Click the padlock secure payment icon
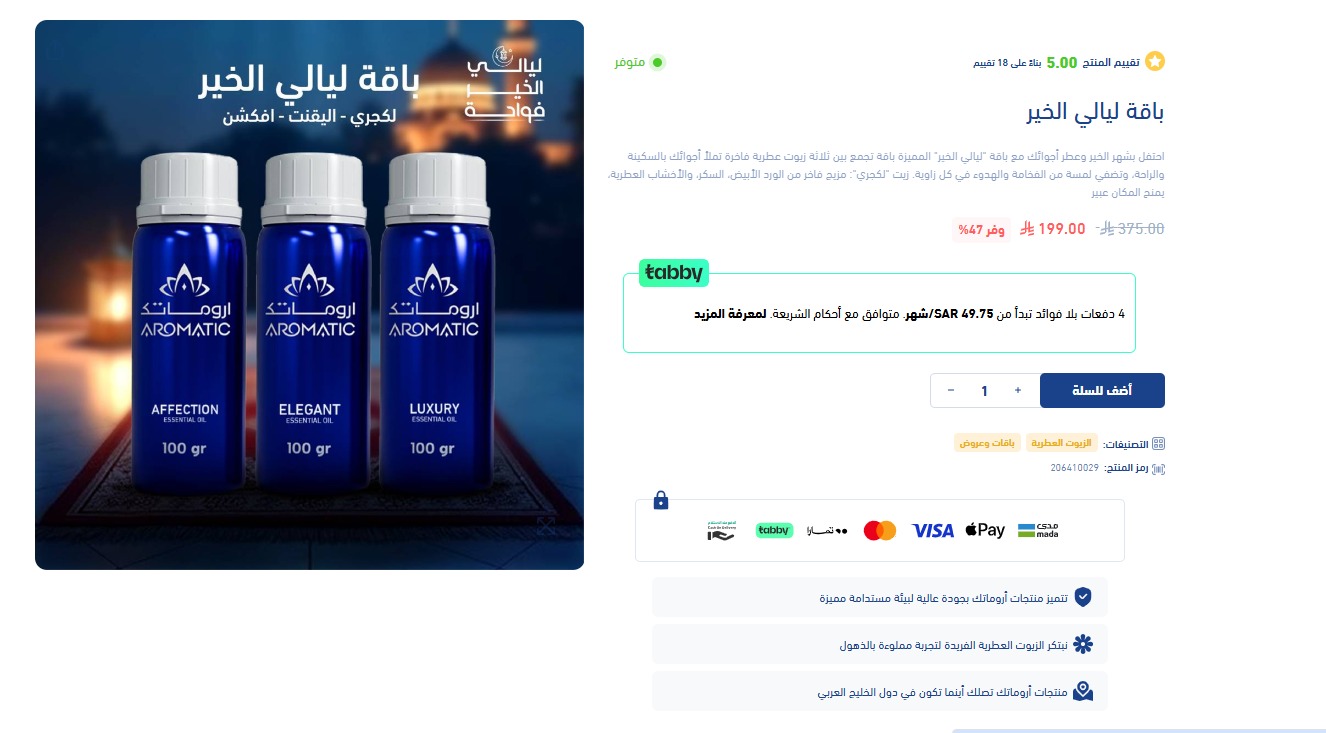Screen dimensions: 1326x733 click(x=661, y=500)
